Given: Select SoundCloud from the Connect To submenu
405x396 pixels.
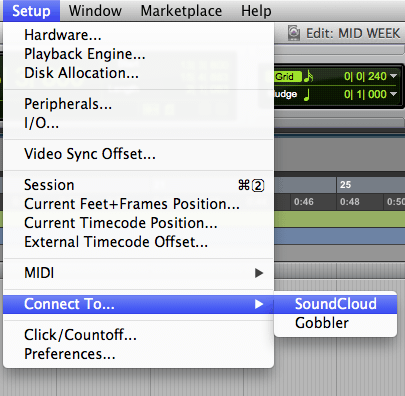Looking at the screenshot, I should coord(335,304).
